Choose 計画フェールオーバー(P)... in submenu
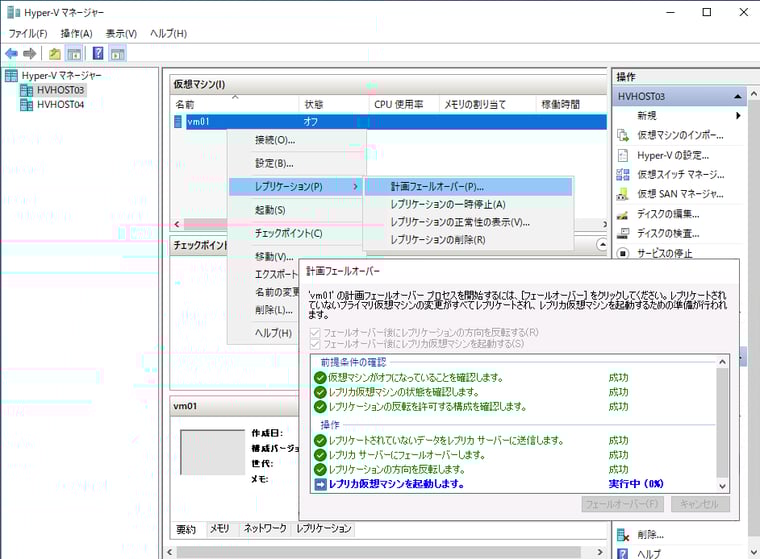 click(468, 187)
